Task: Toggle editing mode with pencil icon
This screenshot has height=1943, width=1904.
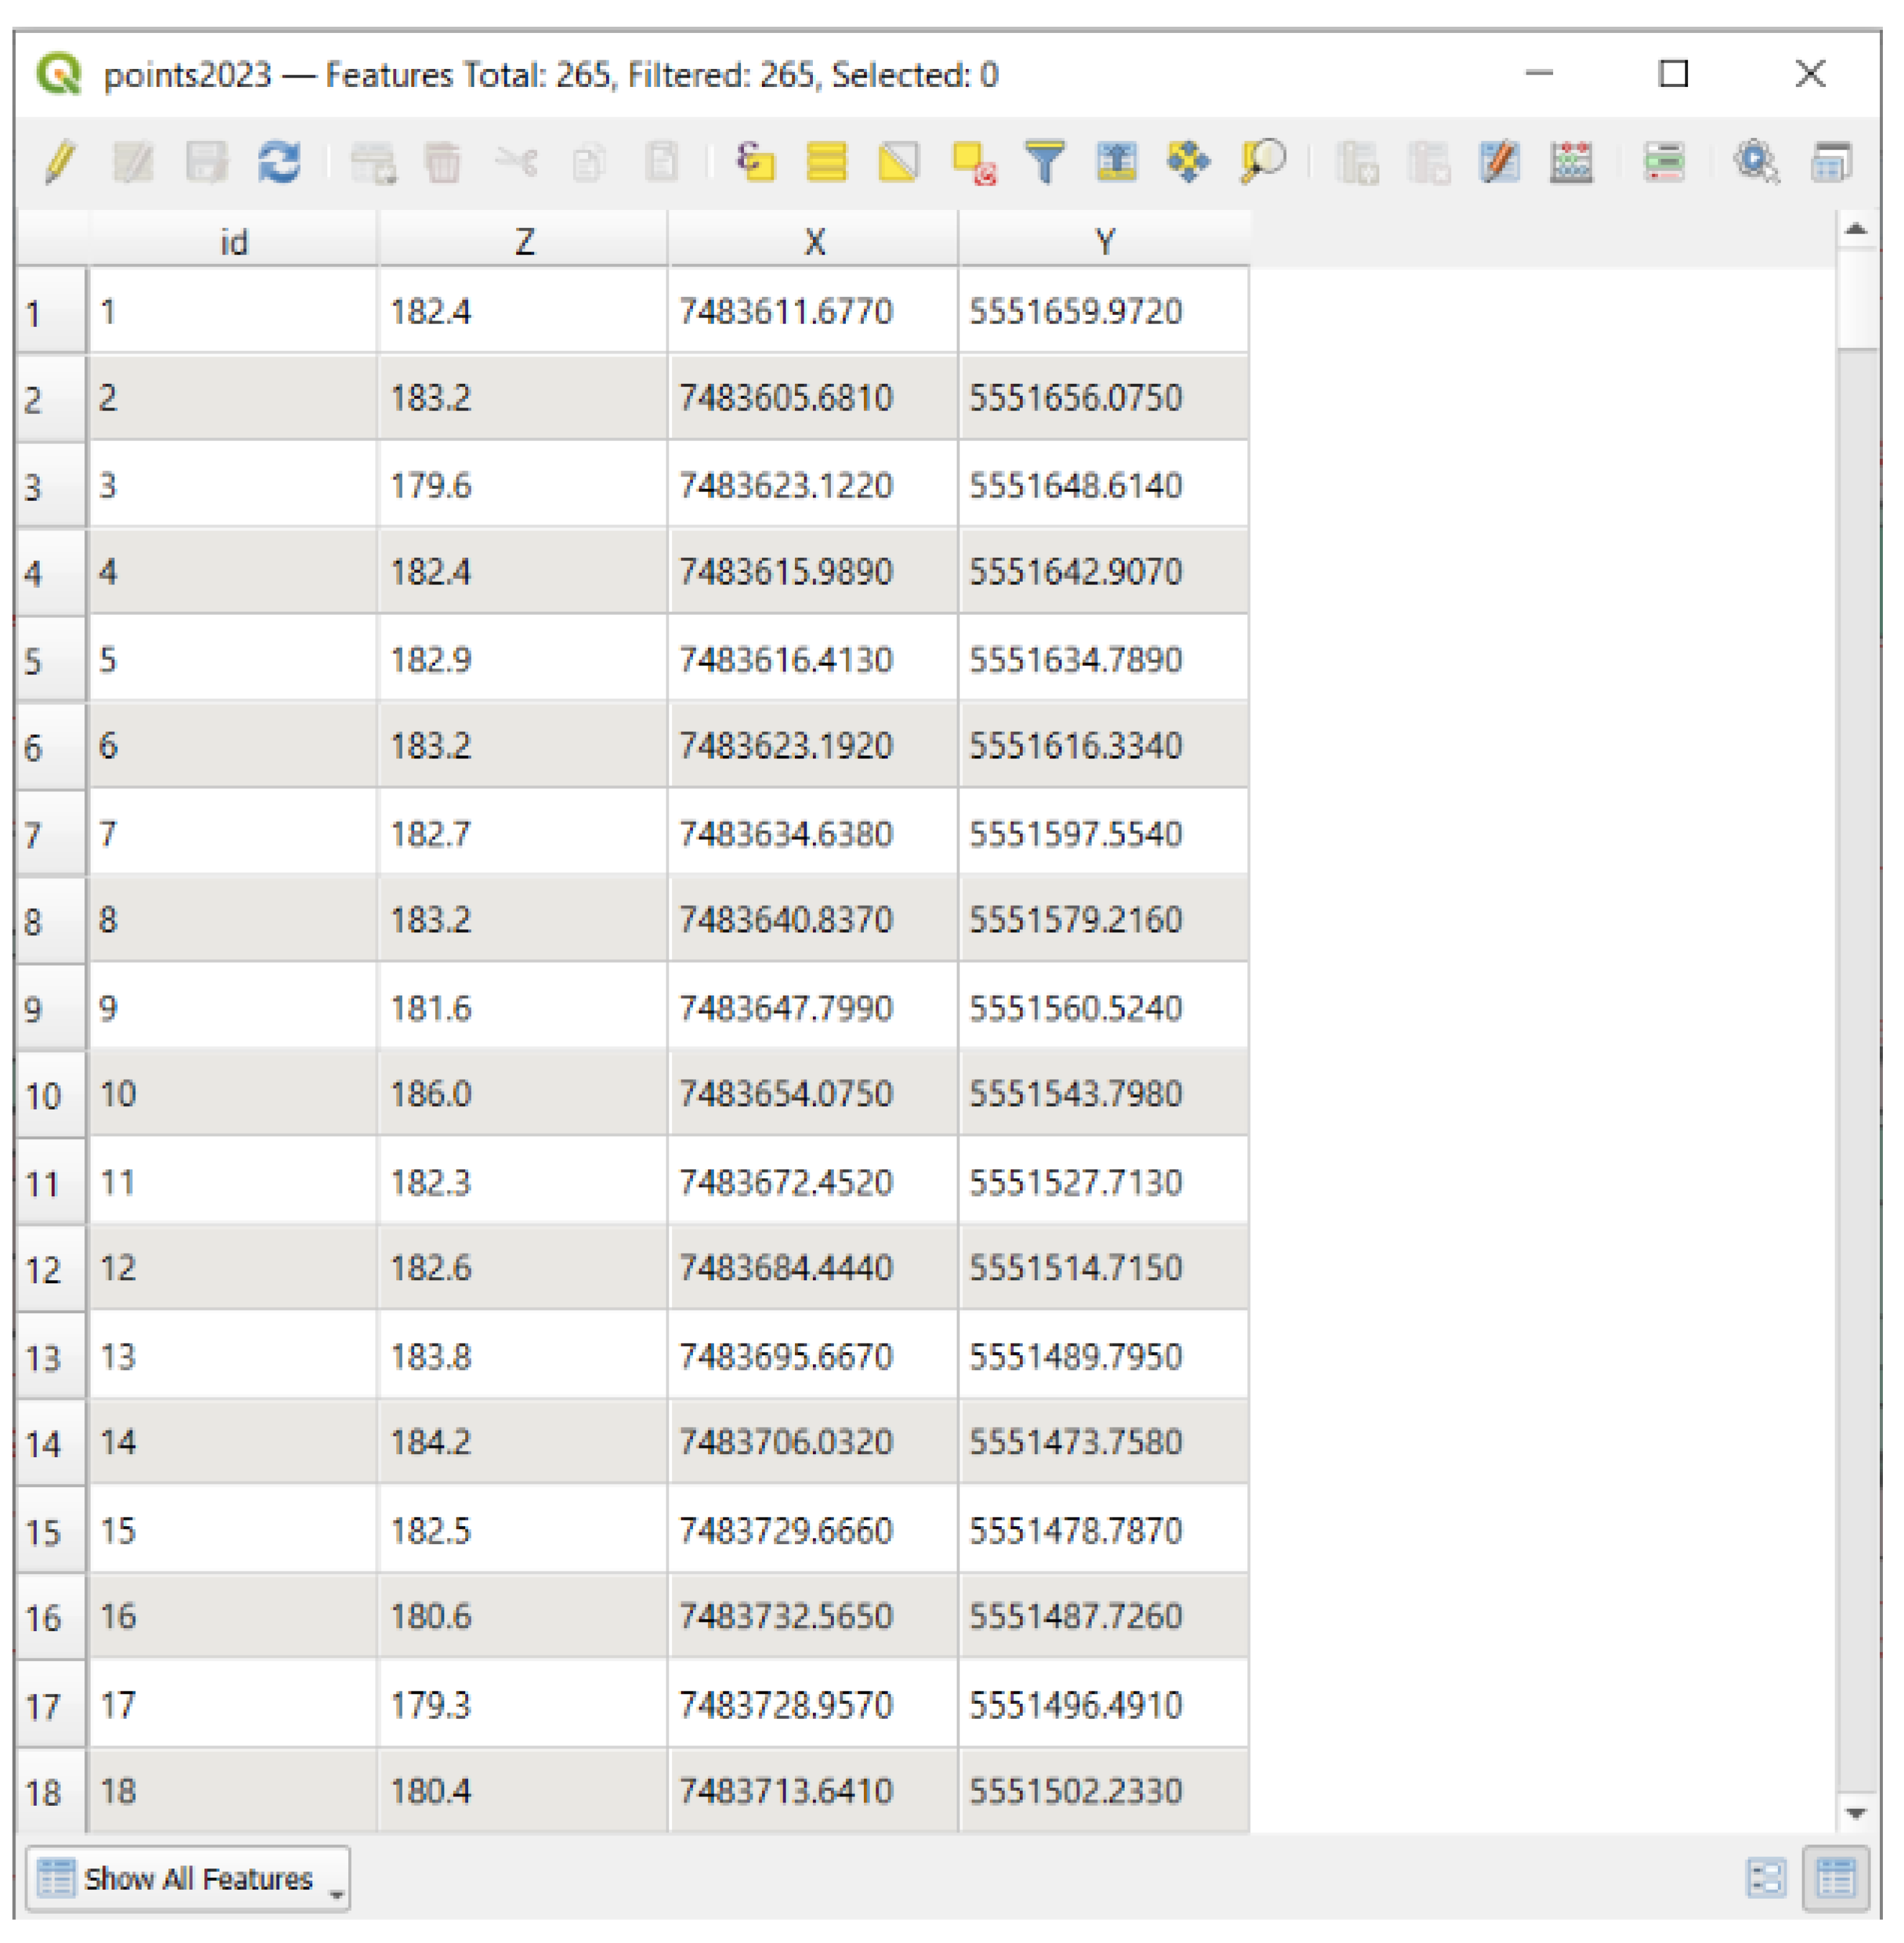Action: pyautogui.click(x=60, y=162)
